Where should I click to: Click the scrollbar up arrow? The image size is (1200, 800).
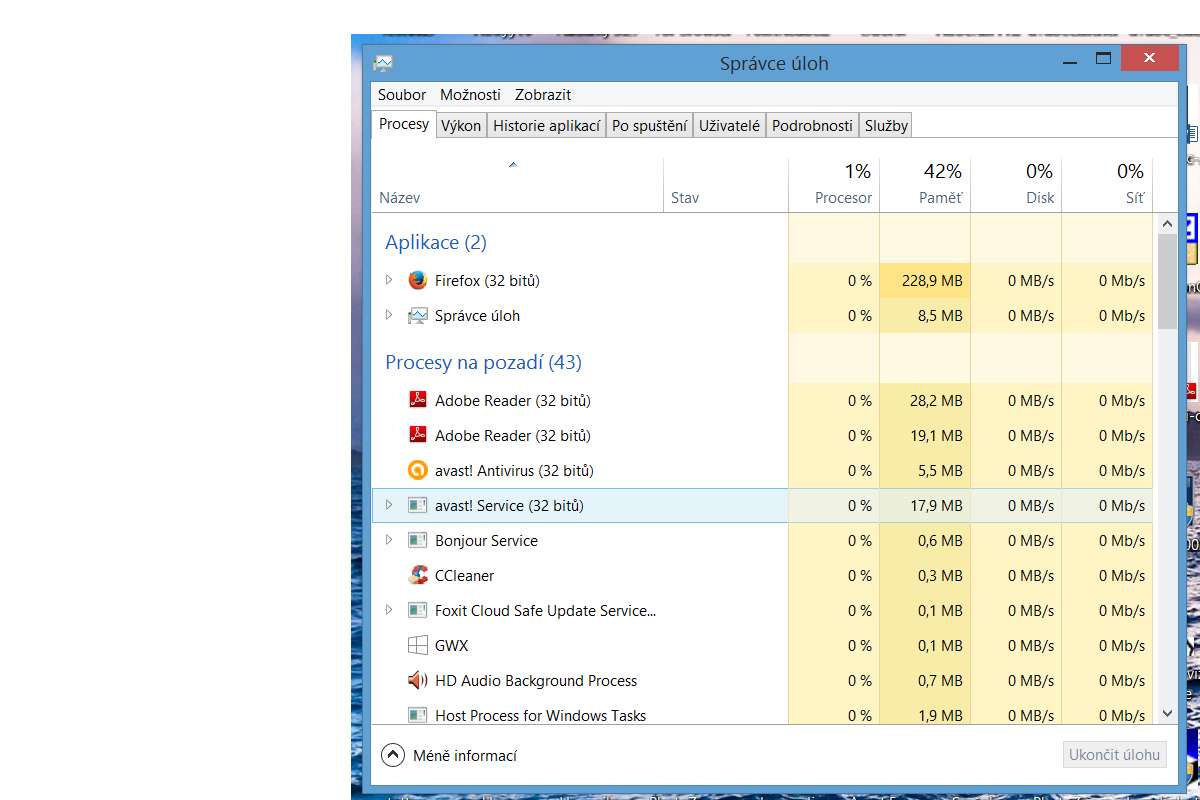click(x=1167, y=223)
